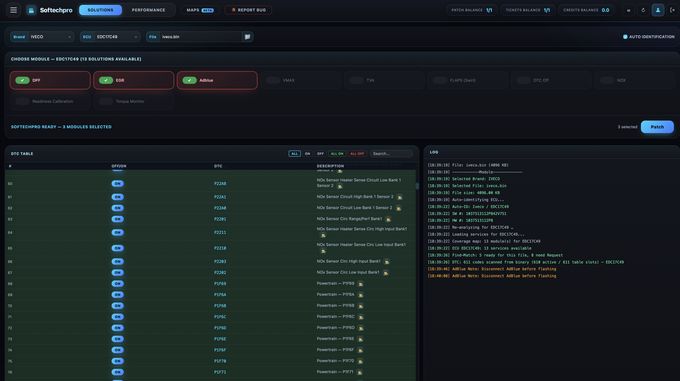The image size is (680, 381).
Task: Filter DTC table by ON
Action: click(x=307, y=153)
